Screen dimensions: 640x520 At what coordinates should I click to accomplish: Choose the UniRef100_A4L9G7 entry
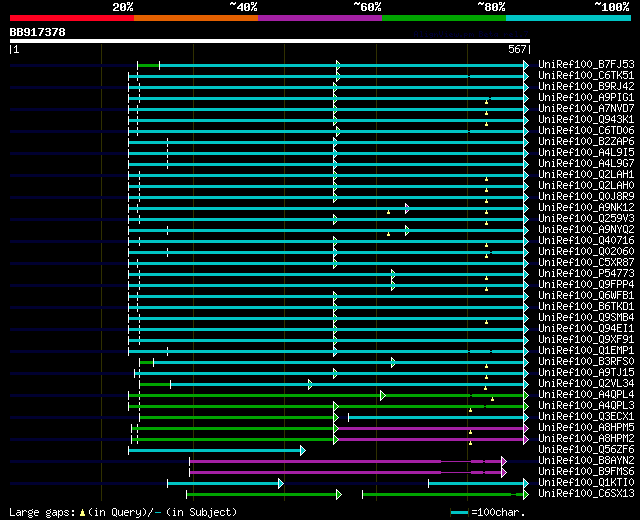586,164
